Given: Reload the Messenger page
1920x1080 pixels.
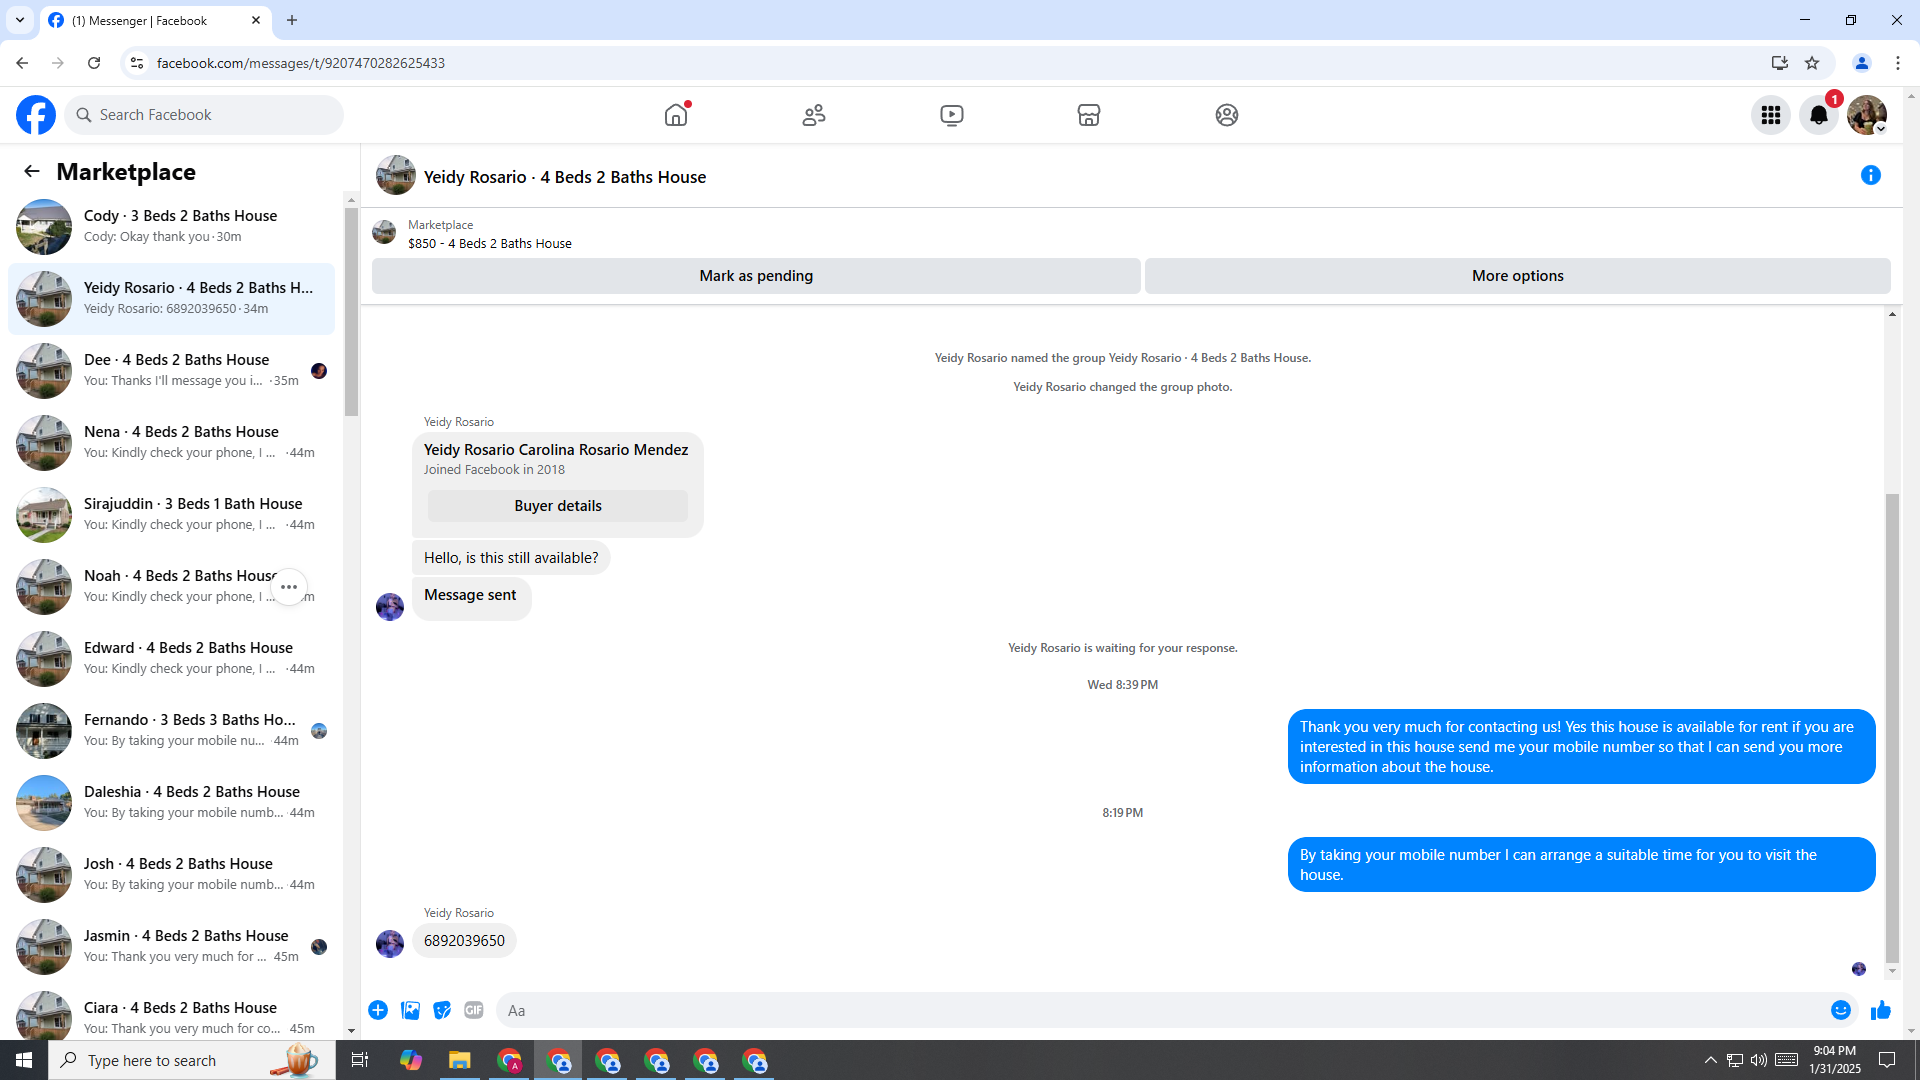Looking at the screenshot, I should coord(94,63).
